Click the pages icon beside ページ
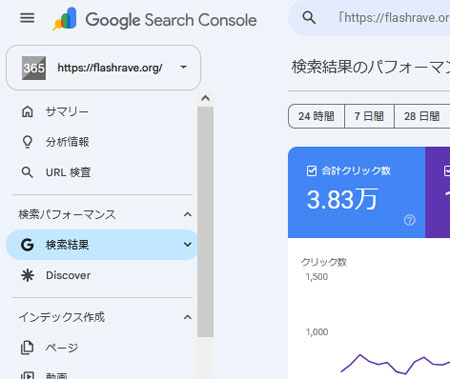This screenshot has height=379, width=450. [x=27, y=348]
